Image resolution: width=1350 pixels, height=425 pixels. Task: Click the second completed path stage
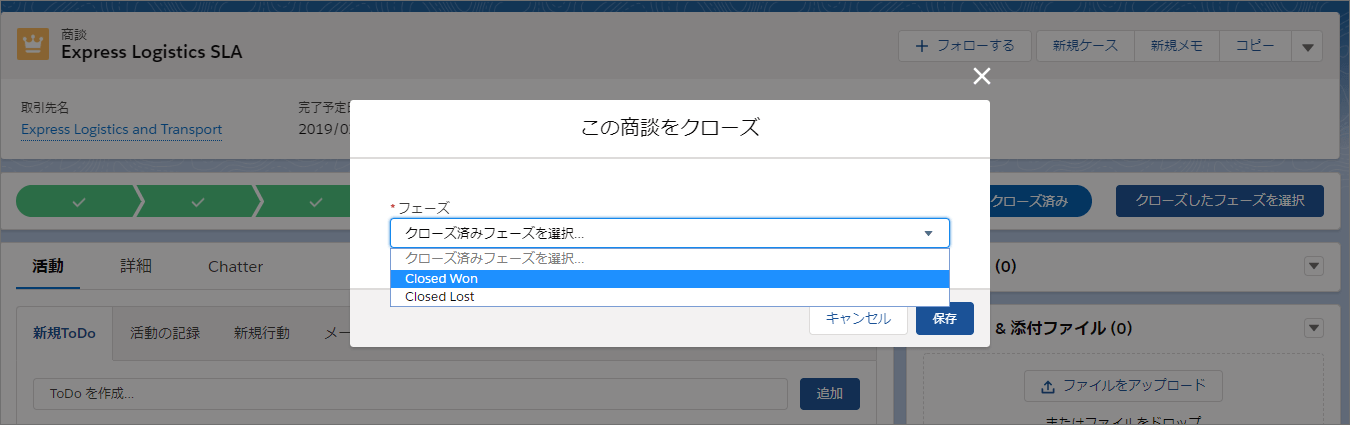tap(198, 201)
